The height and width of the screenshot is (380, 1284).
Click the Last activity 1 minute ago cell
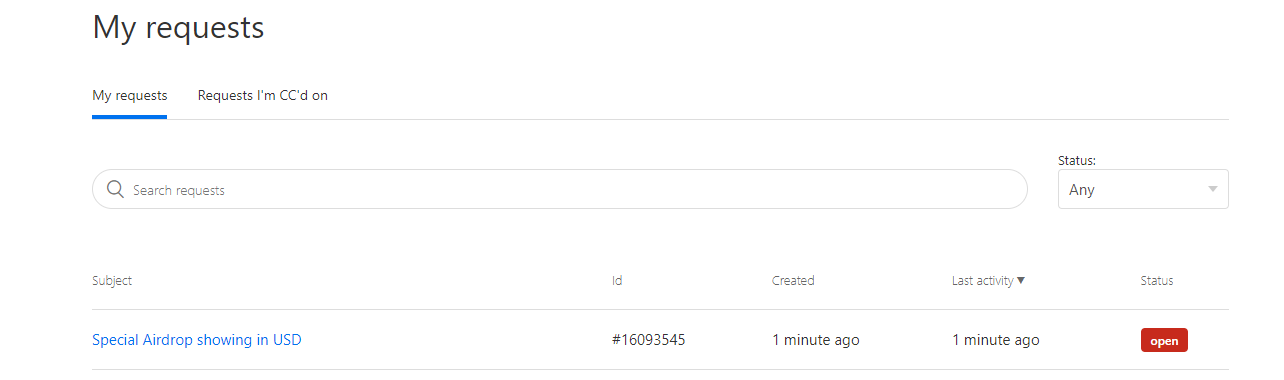[996, 340]
